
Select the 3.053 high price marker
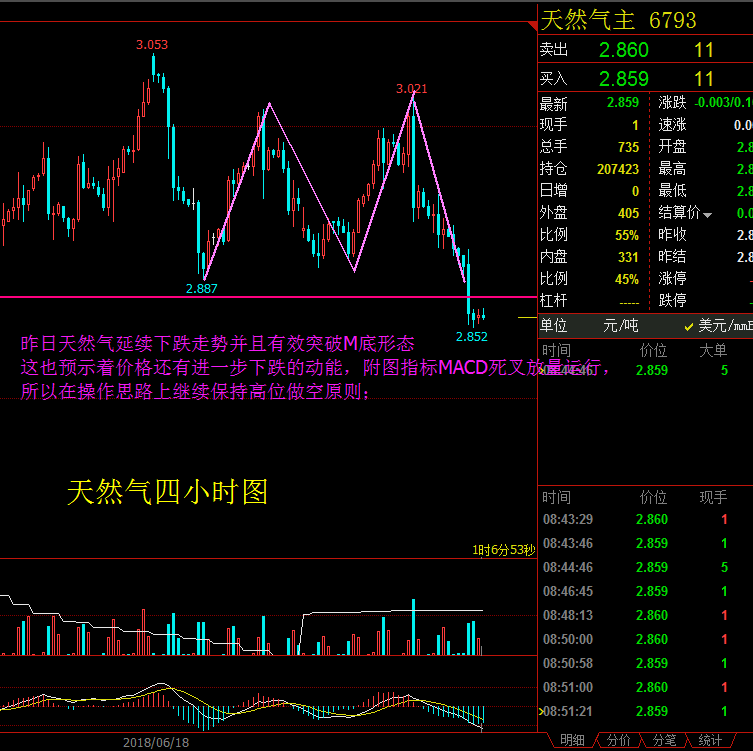(x=152, y=44)
